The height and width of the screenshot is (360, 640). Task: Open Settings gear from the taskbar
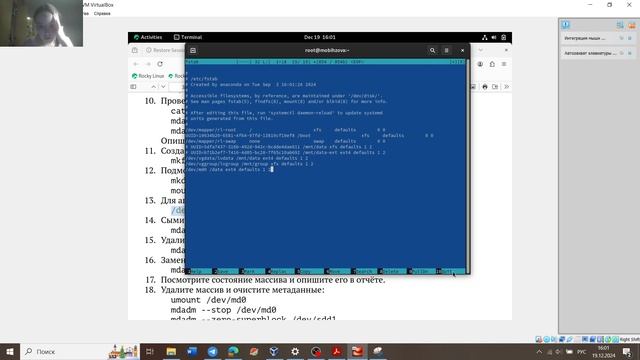[x=295, y=351]
